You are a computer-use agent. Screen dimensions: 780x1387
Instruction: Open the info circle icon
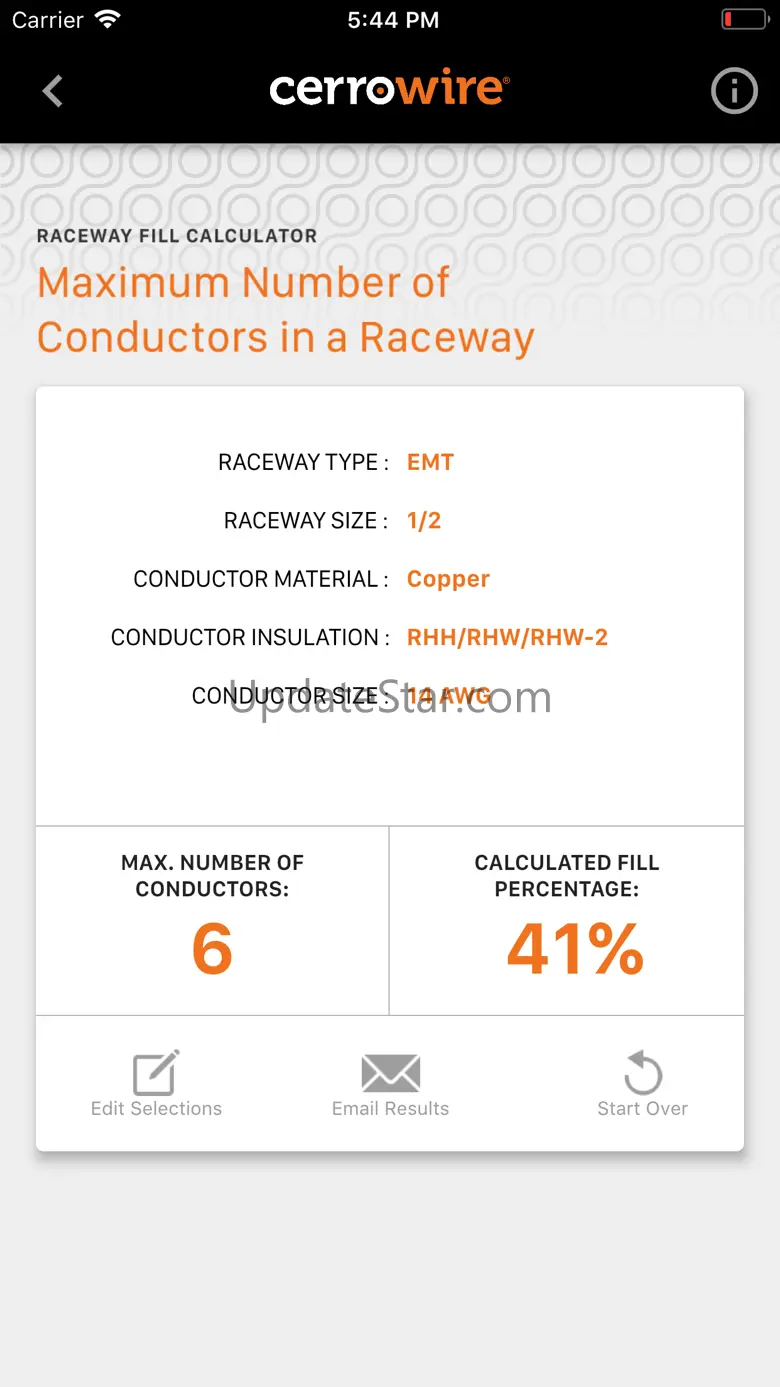point(734,91)
